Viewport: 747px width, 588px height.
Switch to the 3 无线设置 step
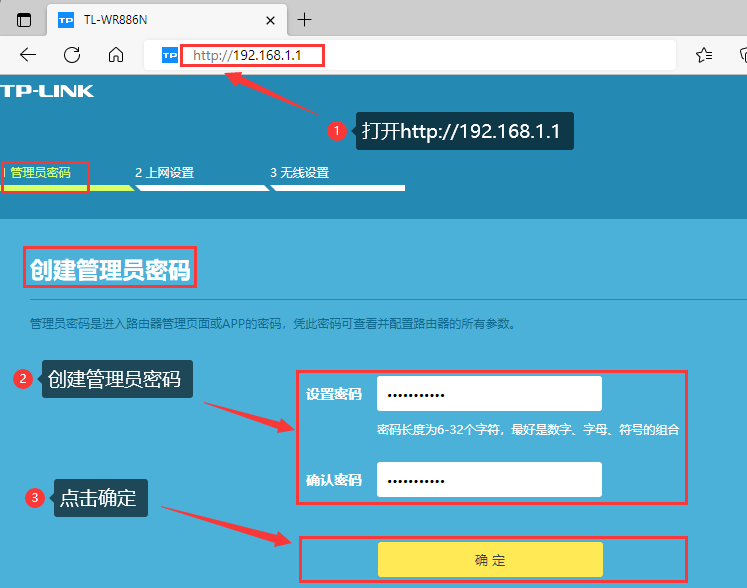click(299, 173)
